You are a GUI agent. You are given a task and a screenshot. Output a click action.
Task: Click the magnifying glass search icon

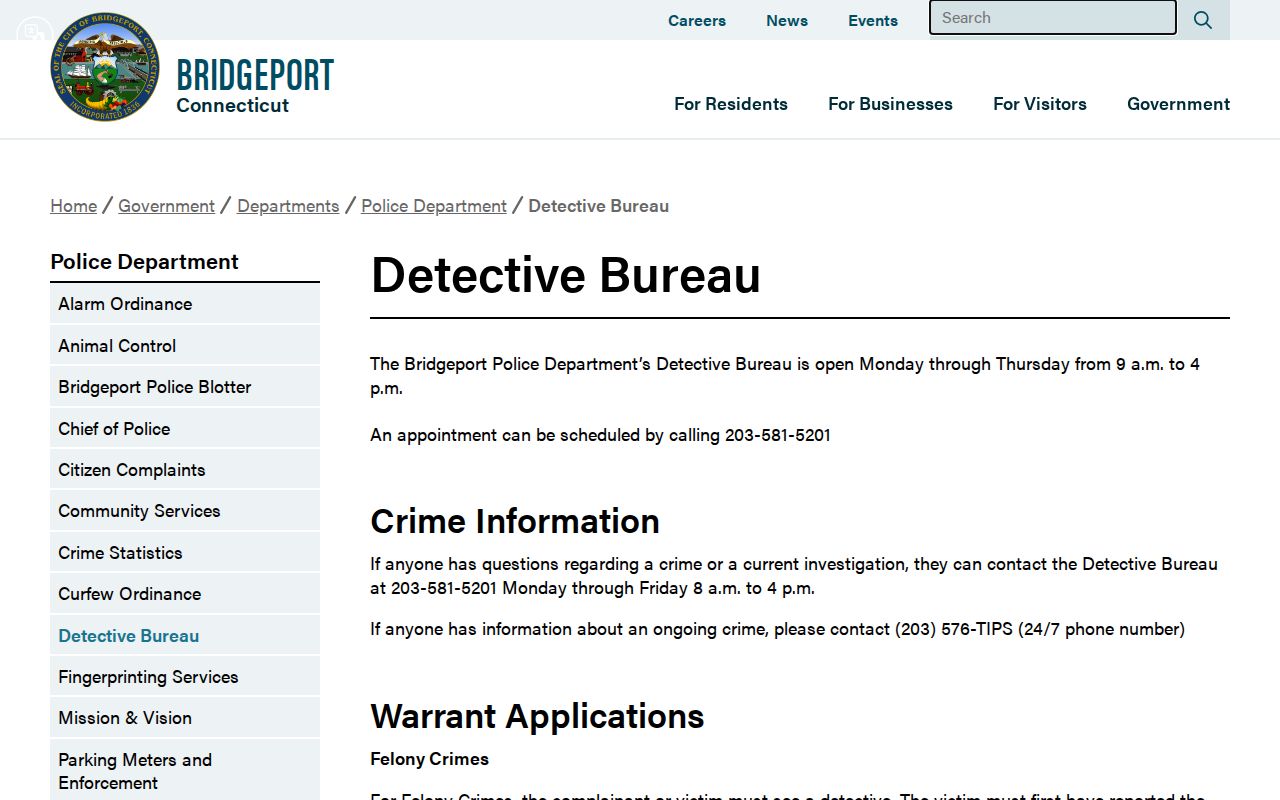pos(1203,20)
